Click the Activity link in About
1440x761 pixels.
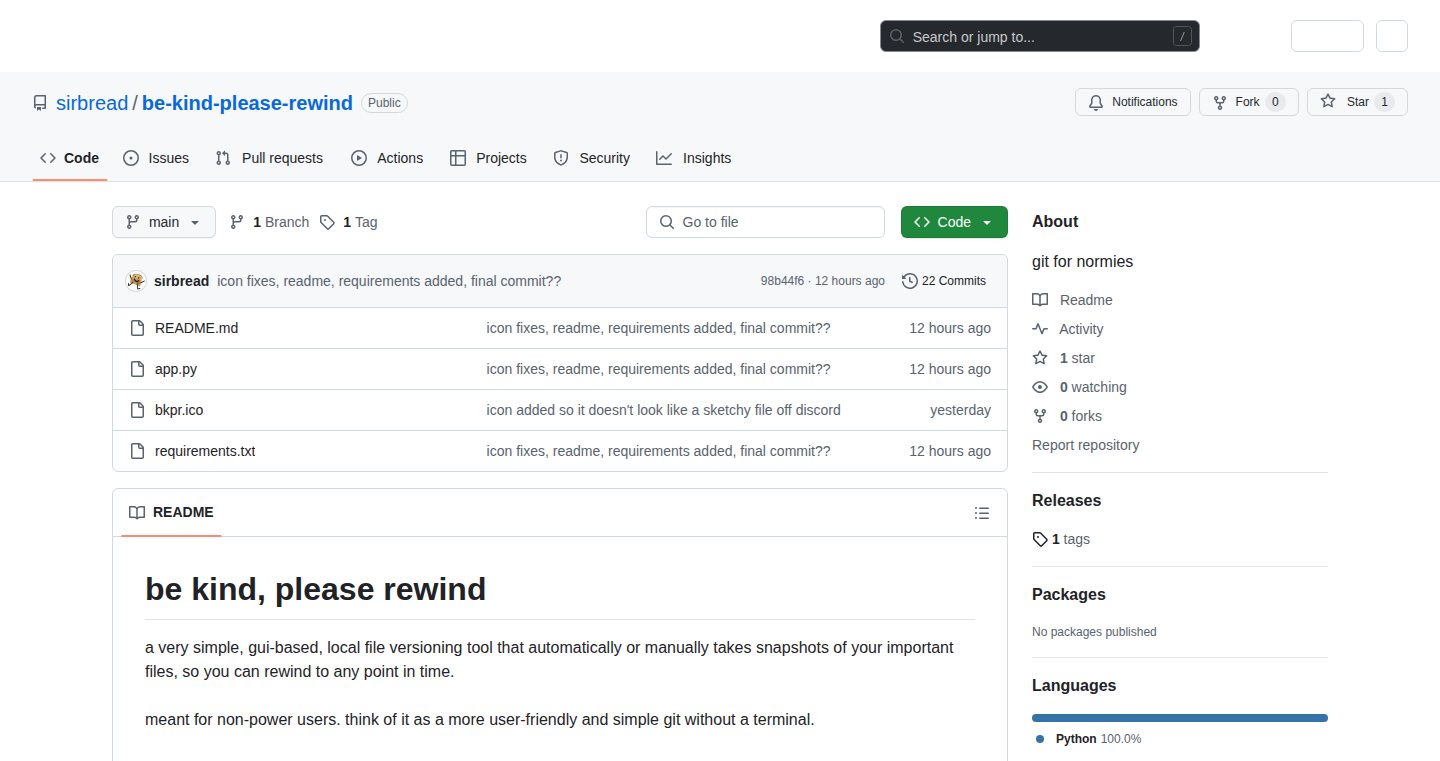1081,329
